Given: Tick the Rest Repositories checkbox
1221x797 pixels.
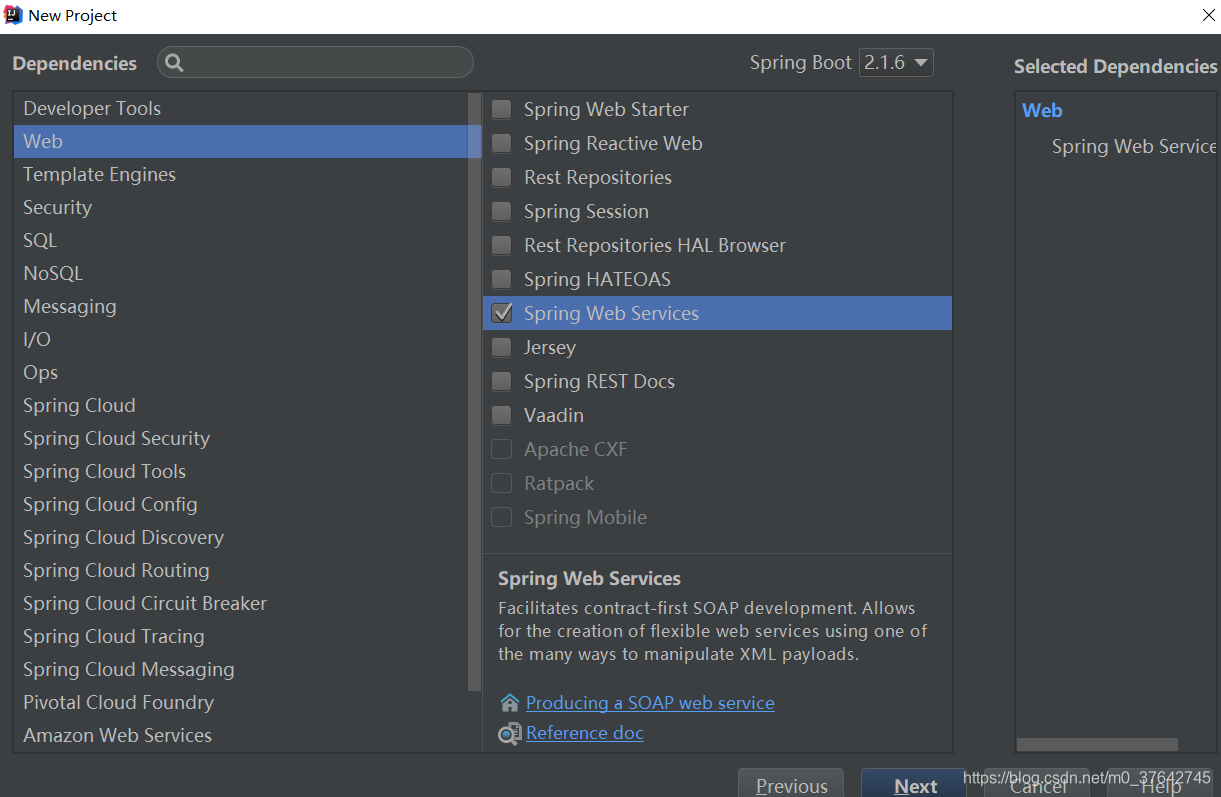Looking at the screenshot, I should (x=502, y=177).
